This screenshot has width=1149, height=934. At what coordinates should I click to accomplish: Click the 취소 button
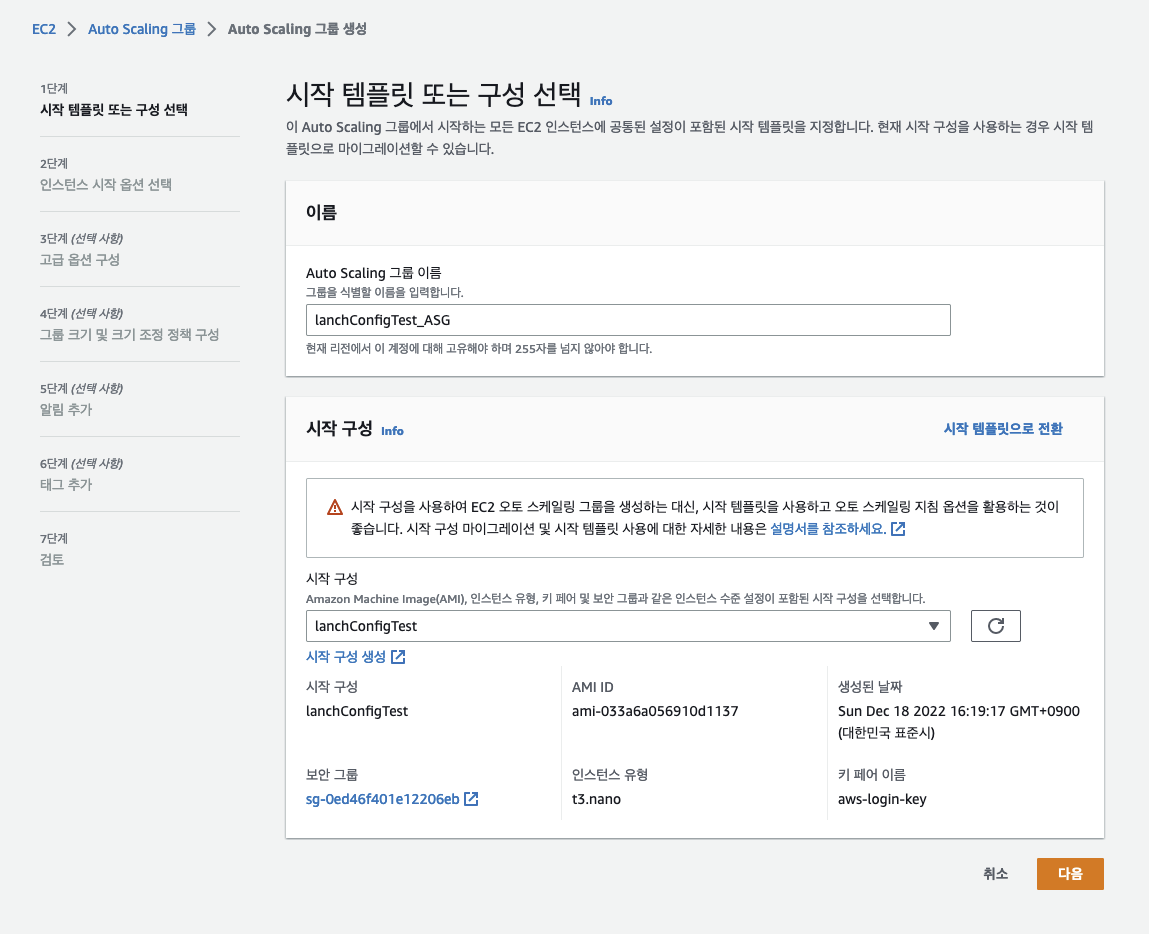[995, 874]
